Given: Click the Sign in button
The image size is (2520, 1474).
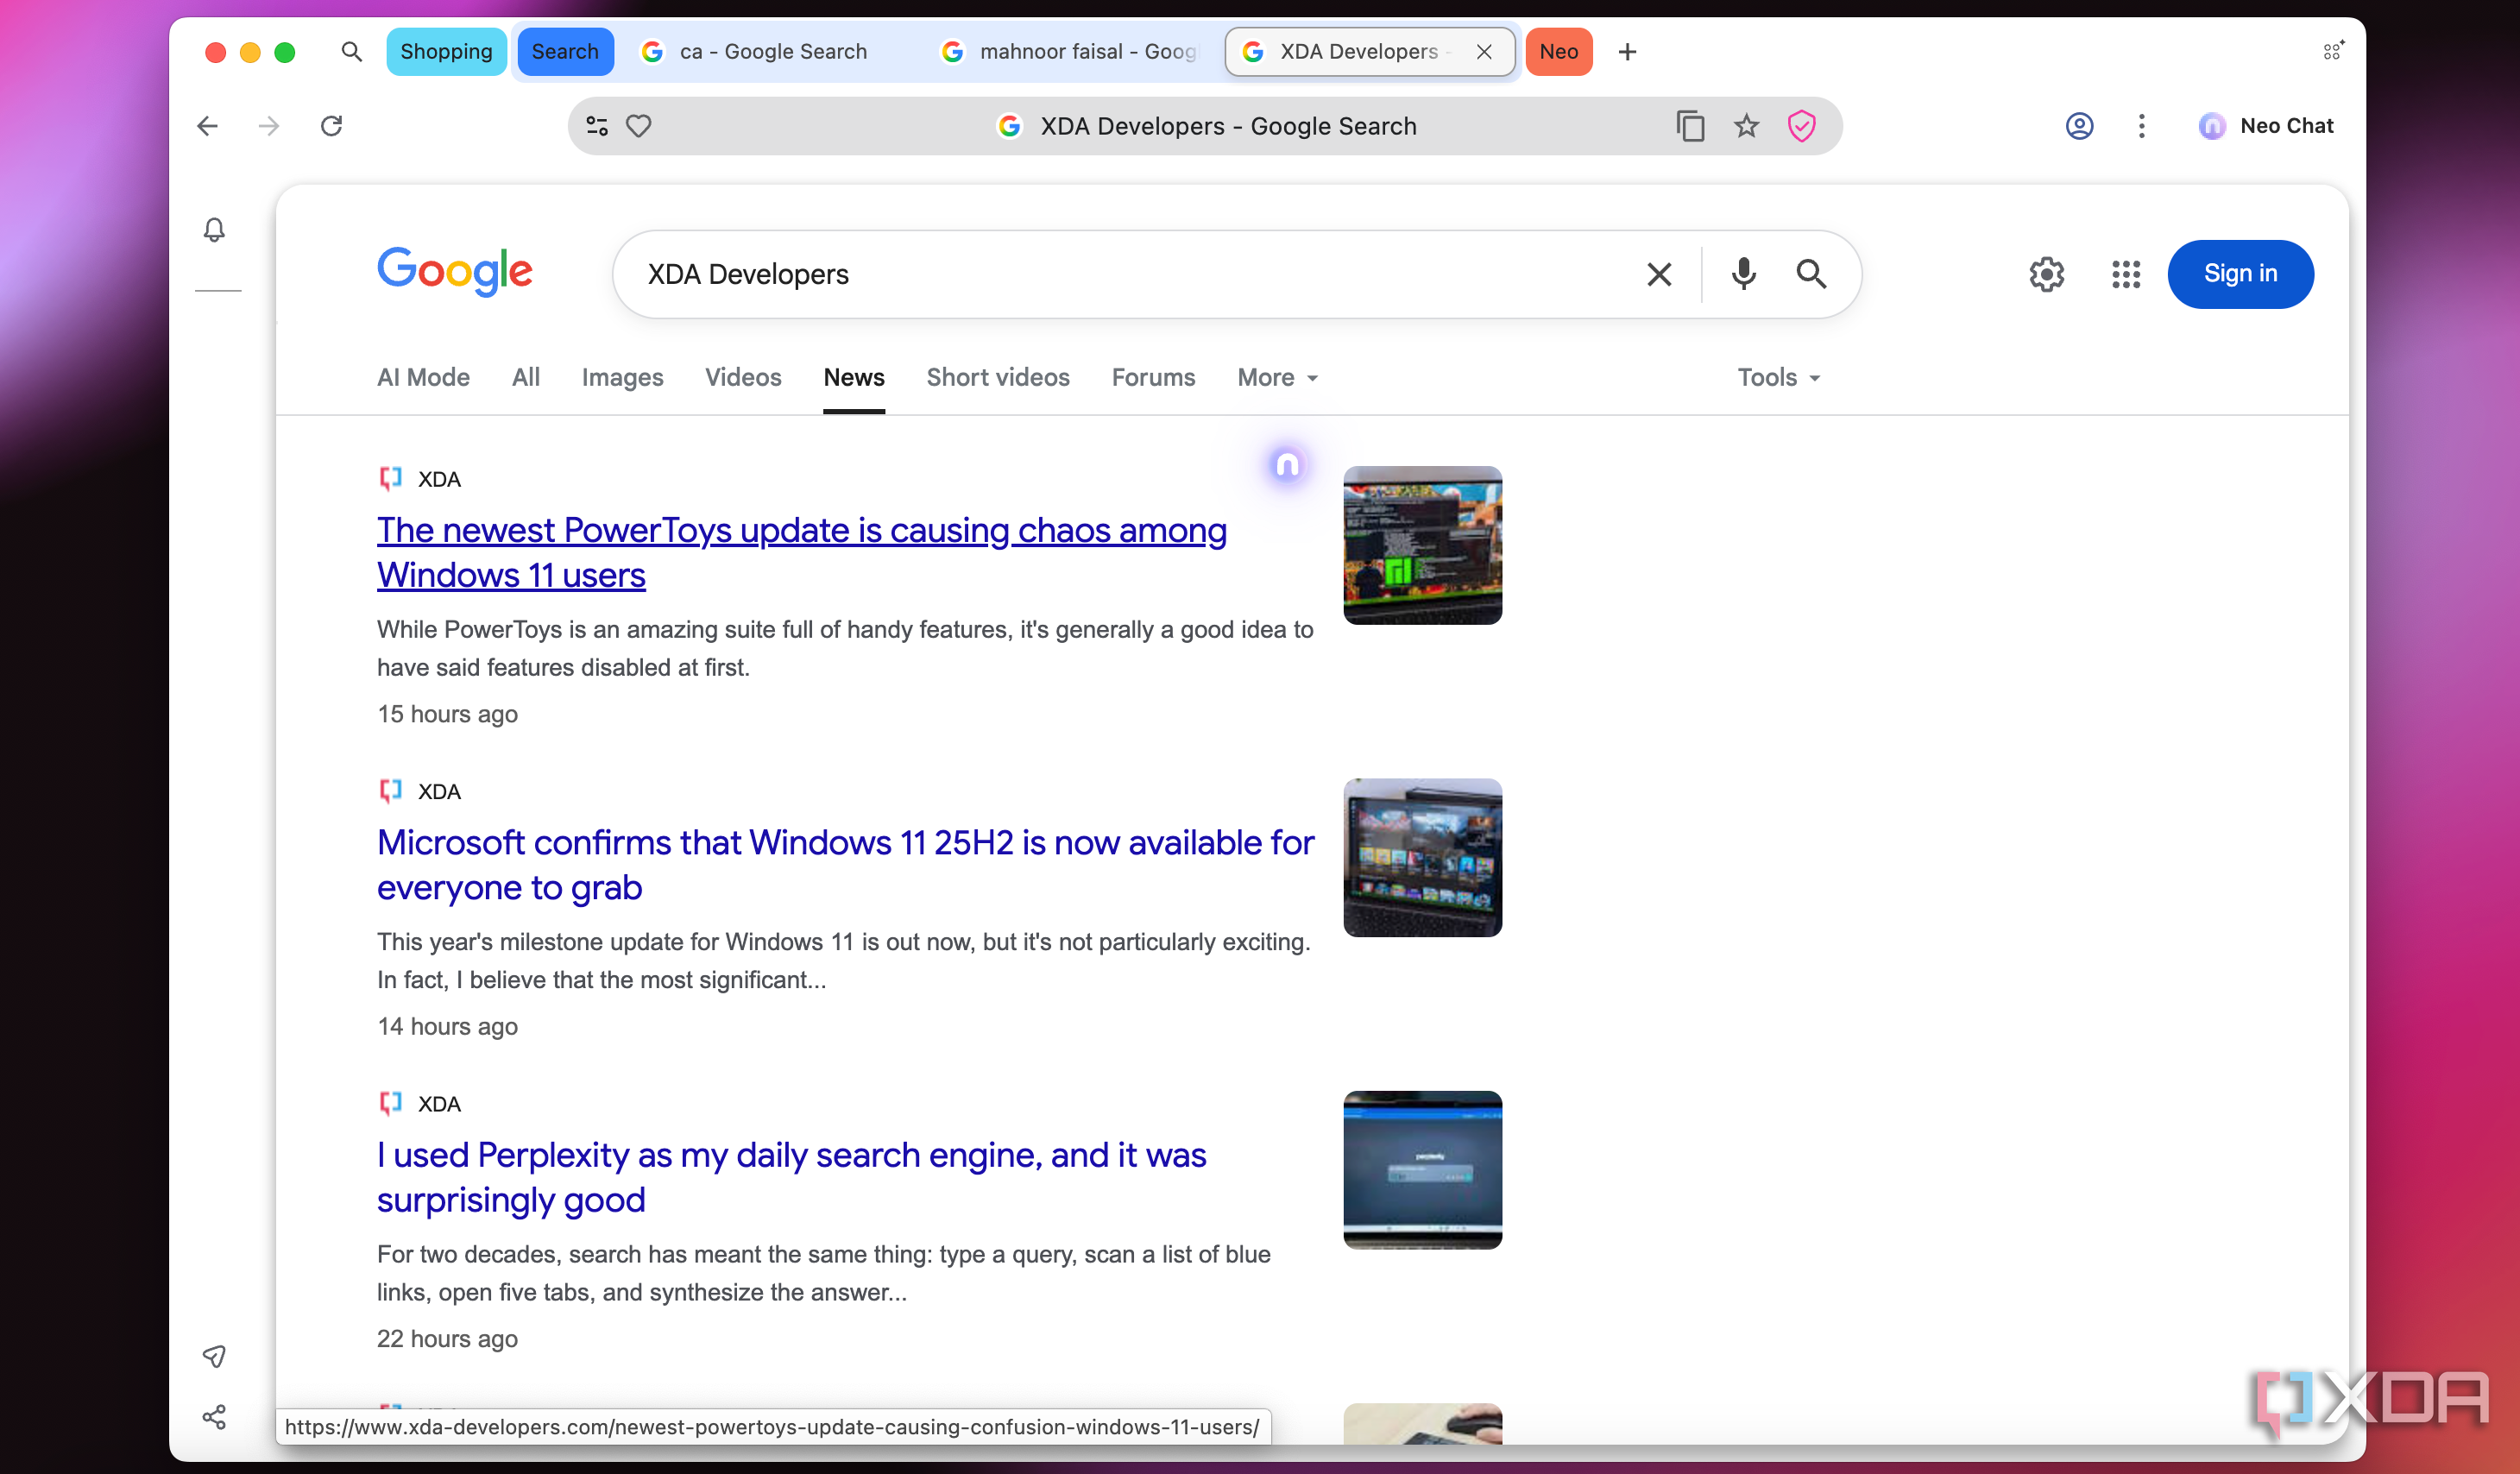Looking at the screenshot, I should [2240, 274].
